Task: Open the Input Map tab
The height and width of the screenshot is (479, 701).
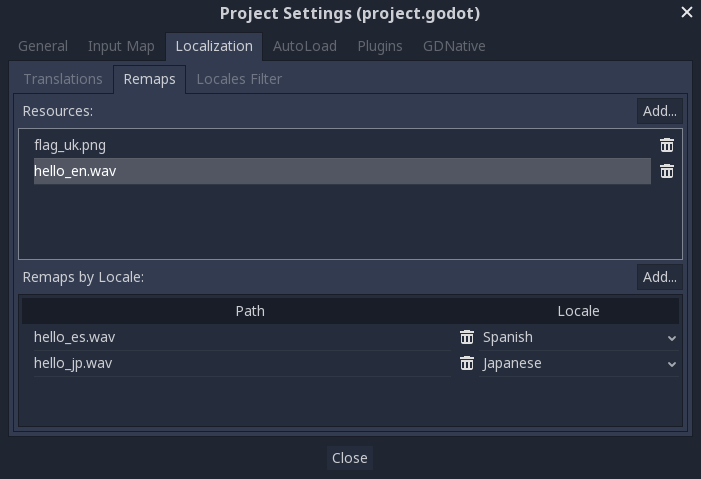Action: pyautogui.click(x=121, y=46)
